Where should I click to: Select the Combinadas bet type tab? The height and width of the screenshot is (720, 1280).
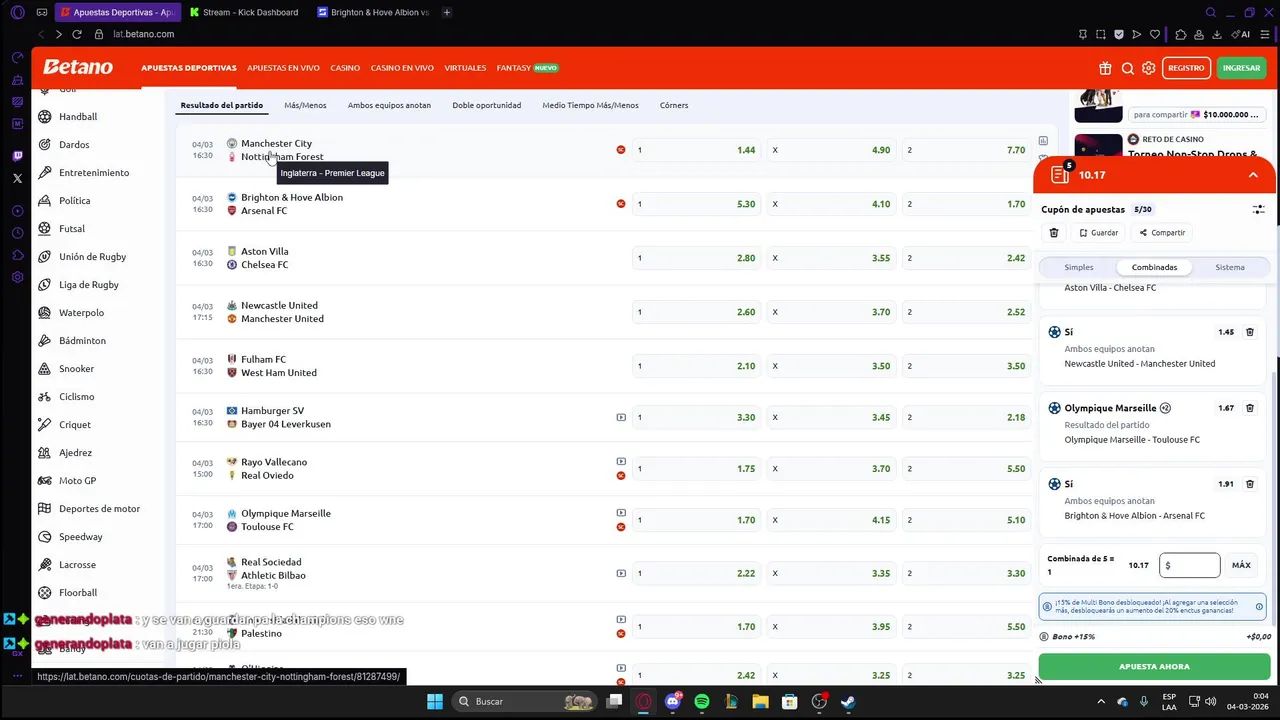pyautogui.click(x=1154, y=267)
